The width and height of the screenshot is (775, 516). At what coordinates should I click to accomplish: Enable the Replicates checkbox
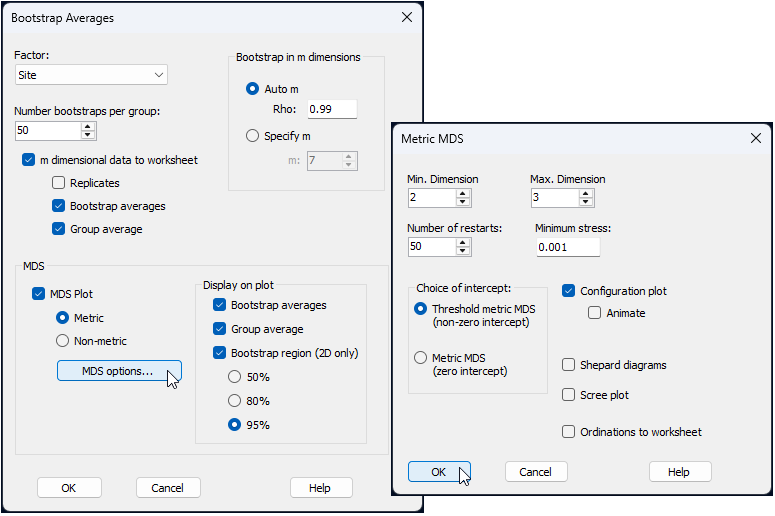point(59,183)
